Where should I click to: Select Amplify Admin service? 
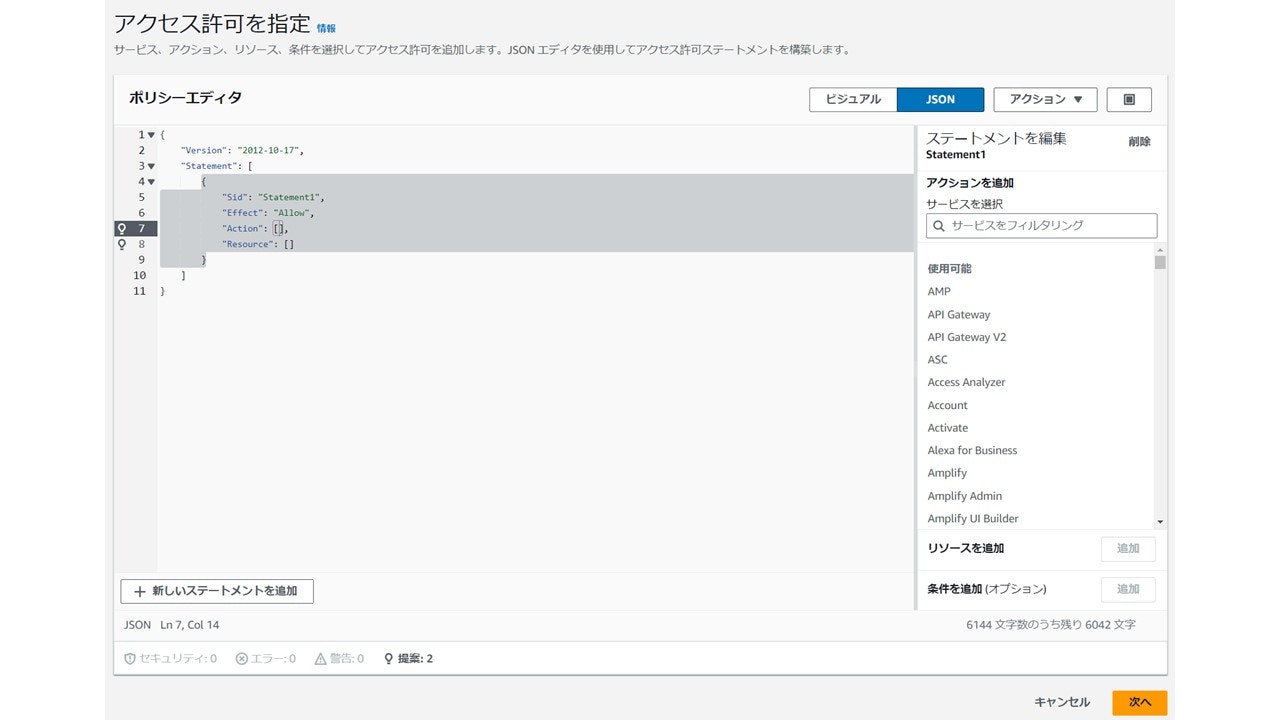[964, 496]
